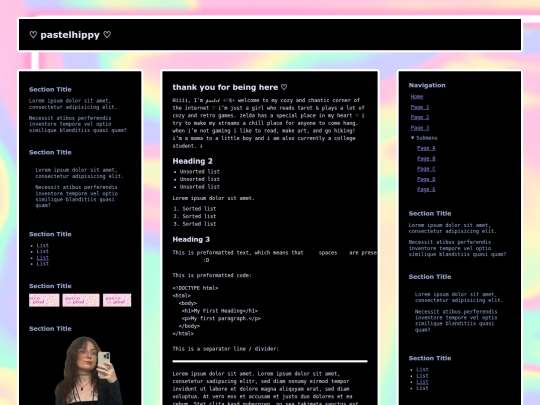
Task: Visit Page 3 from the navigation
Action: click(x=420, y=128)
